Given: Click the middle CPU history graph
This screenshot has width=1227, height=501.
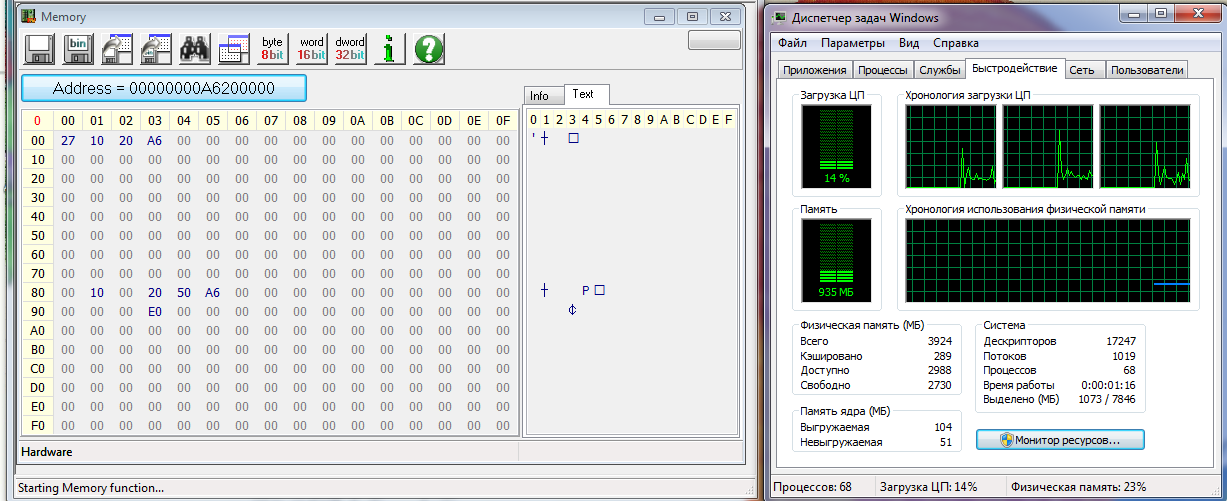Looking at the screenshot, I should (x=1048, y=147).
